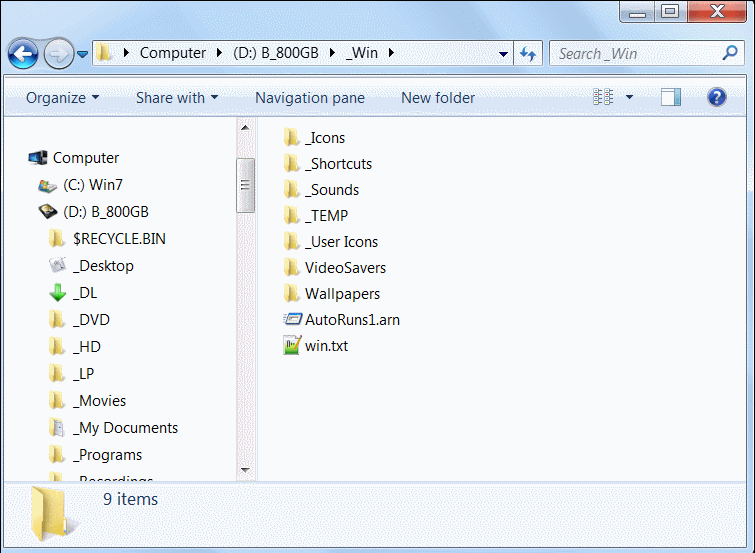
Task: Expand arrow before Computer in address bar
Action: coord(126,53)
